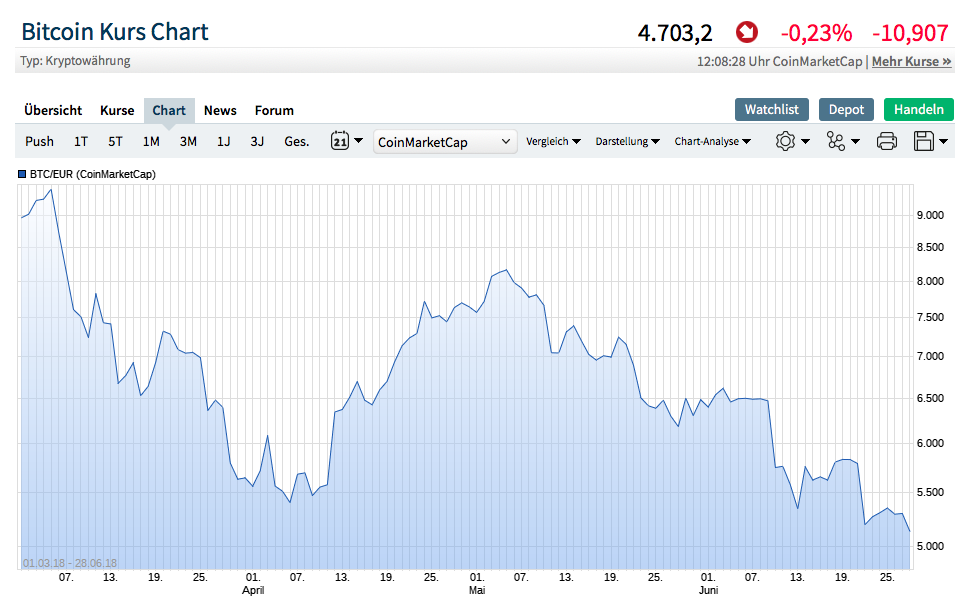Click the Depot button

[846, 109]
